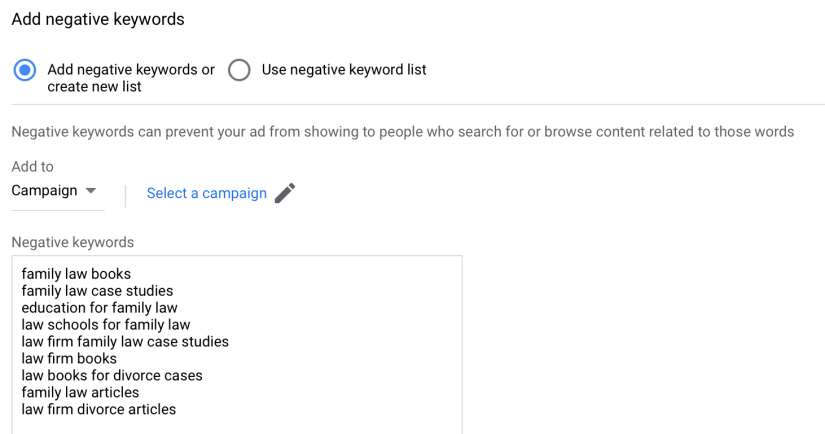Click the pencil edit icon beside Select a campaign

[285, 193]
